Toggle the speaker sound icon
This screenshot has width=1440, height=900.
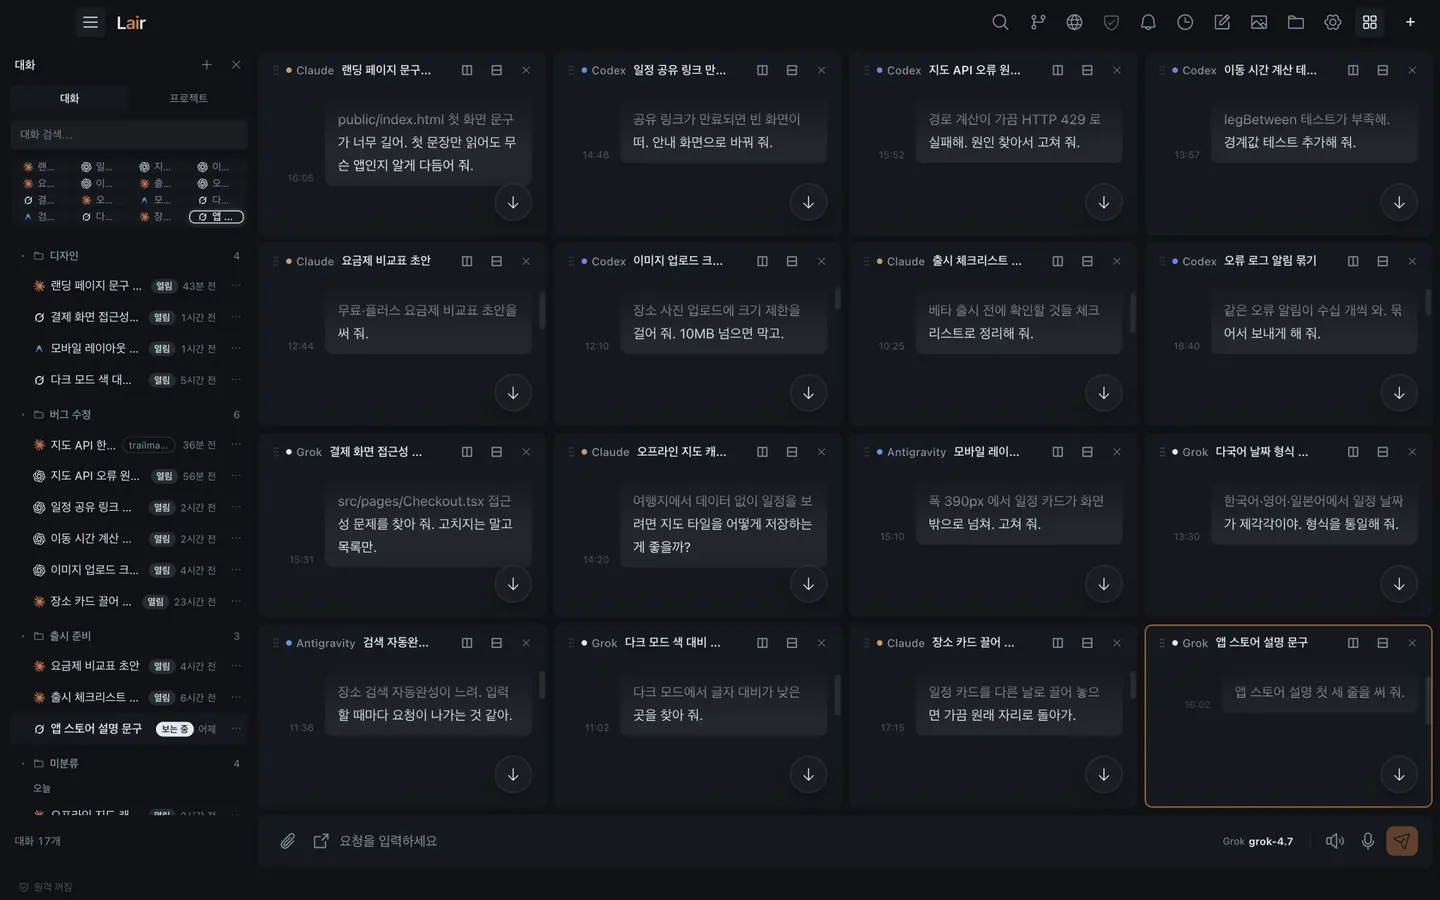(1335, 841)
